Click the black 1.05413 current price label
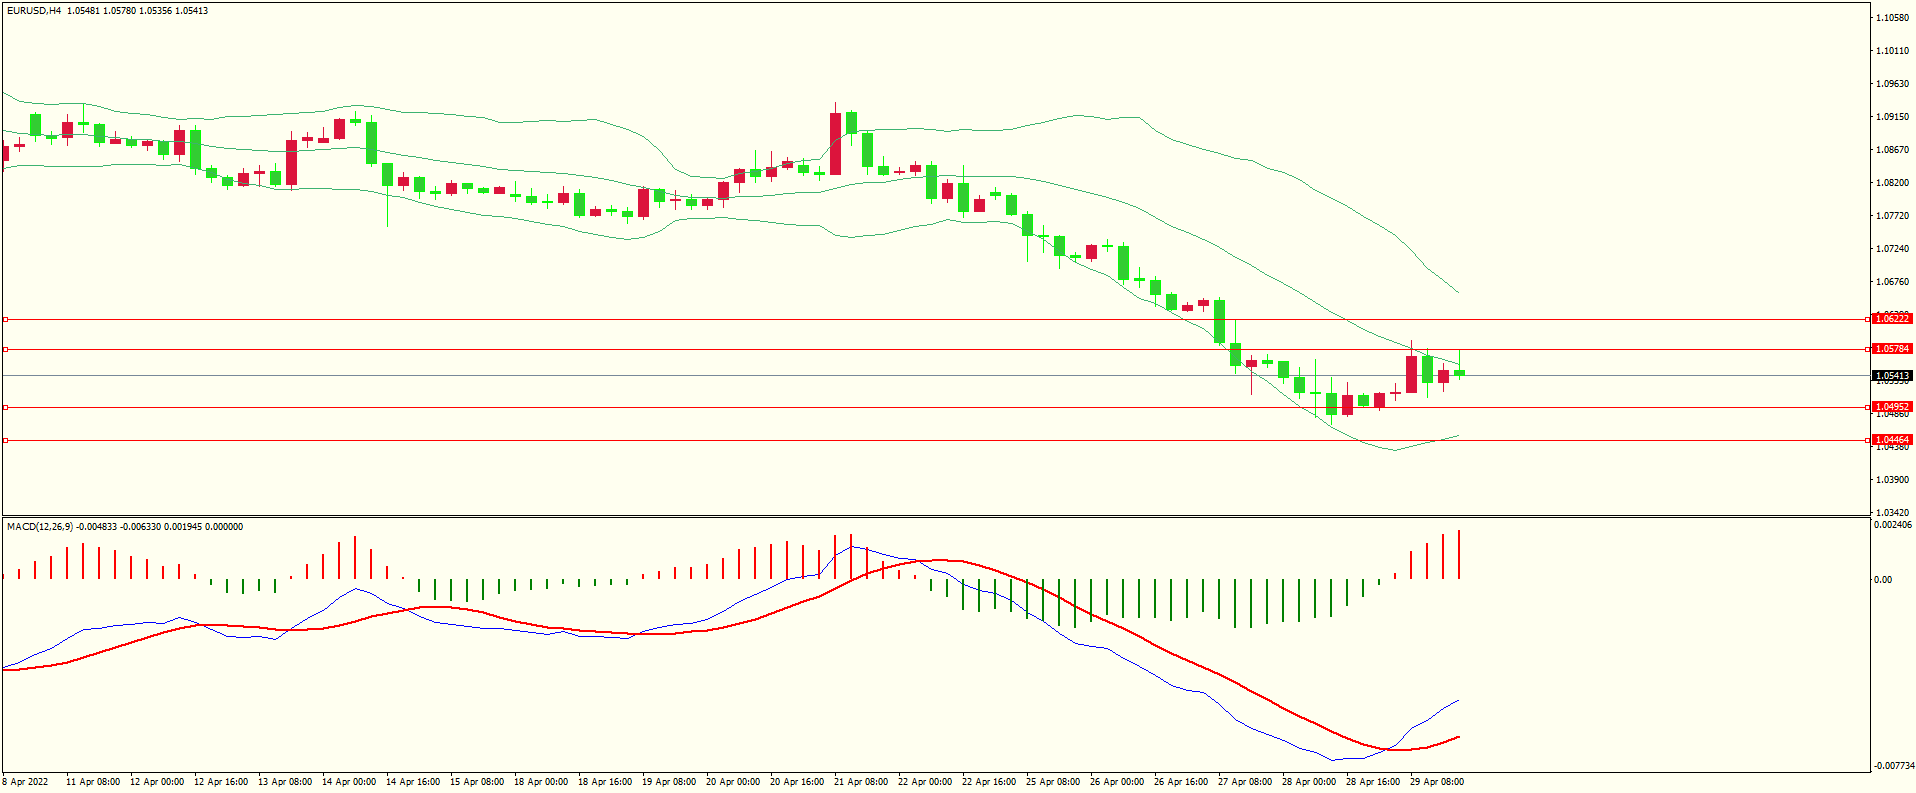Image resolution: width=1916 pixels, height=793 pixels. (x=1892, y=376)
